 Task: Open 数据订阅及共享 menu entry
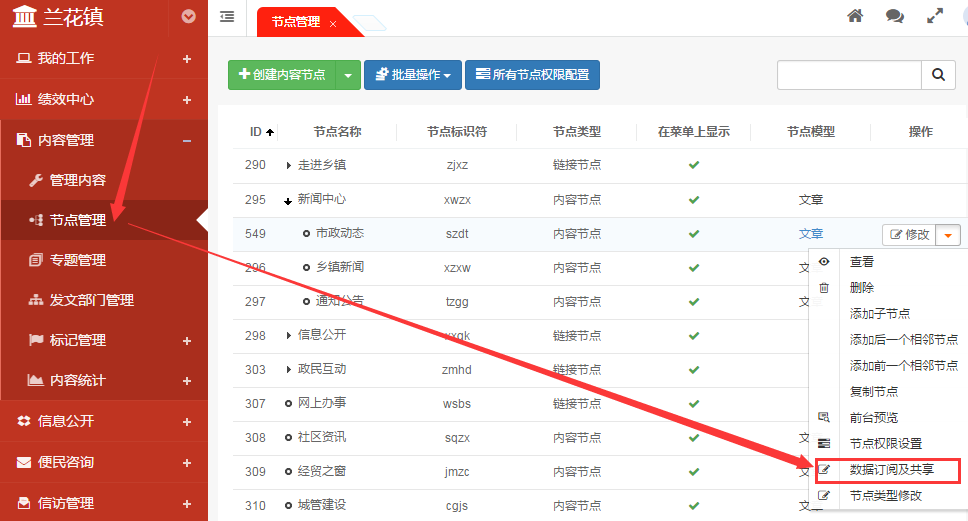point(891,470)
